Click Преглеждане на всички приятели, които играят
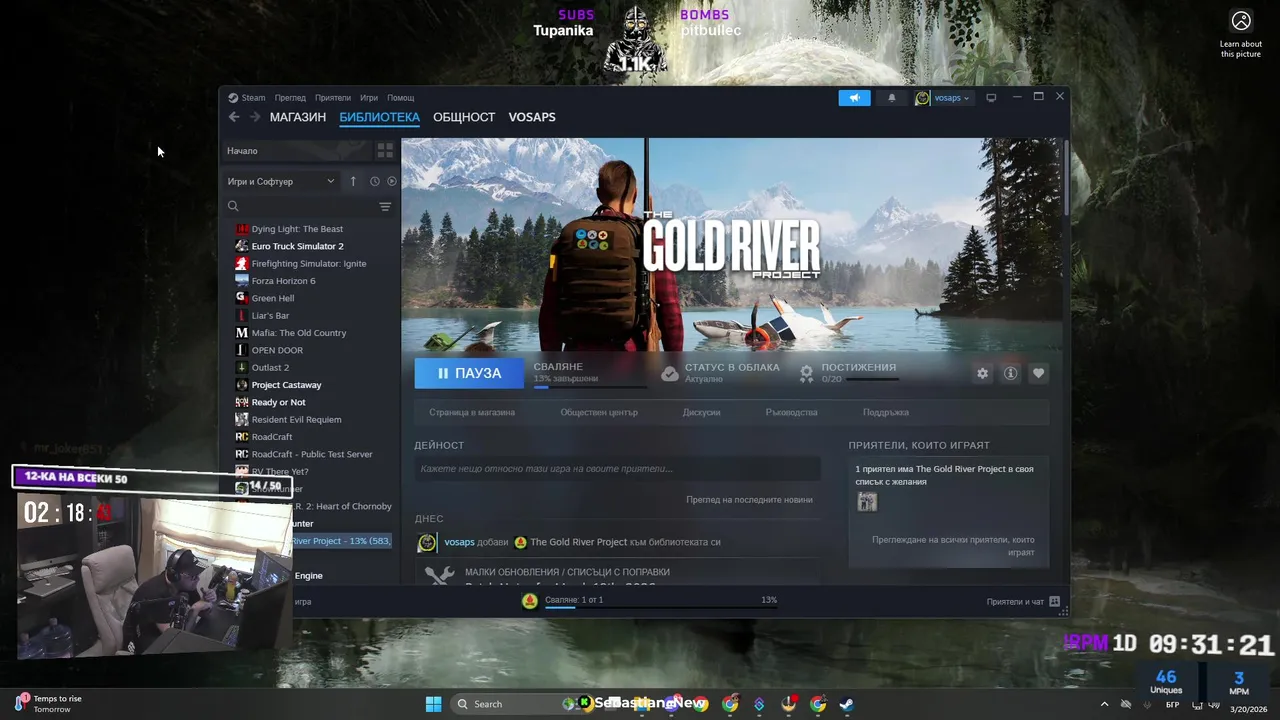This screenshot has width=1280, height=720. pos(953,546)
